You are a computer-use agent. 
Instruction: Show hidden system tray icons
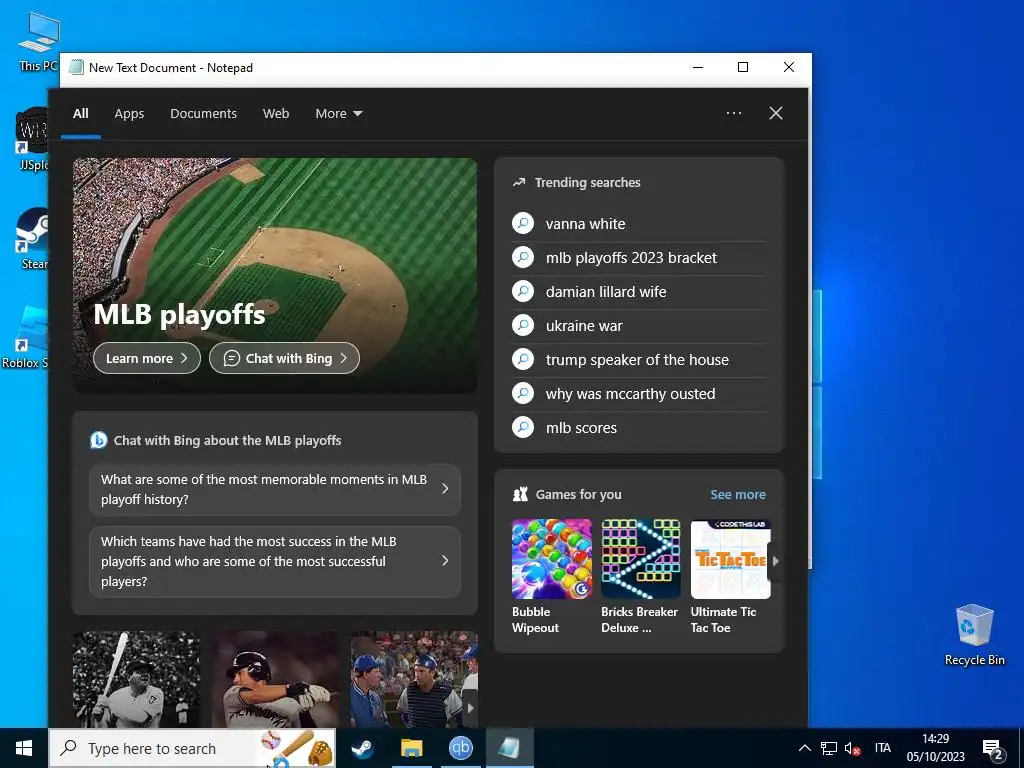coord(805,748)
